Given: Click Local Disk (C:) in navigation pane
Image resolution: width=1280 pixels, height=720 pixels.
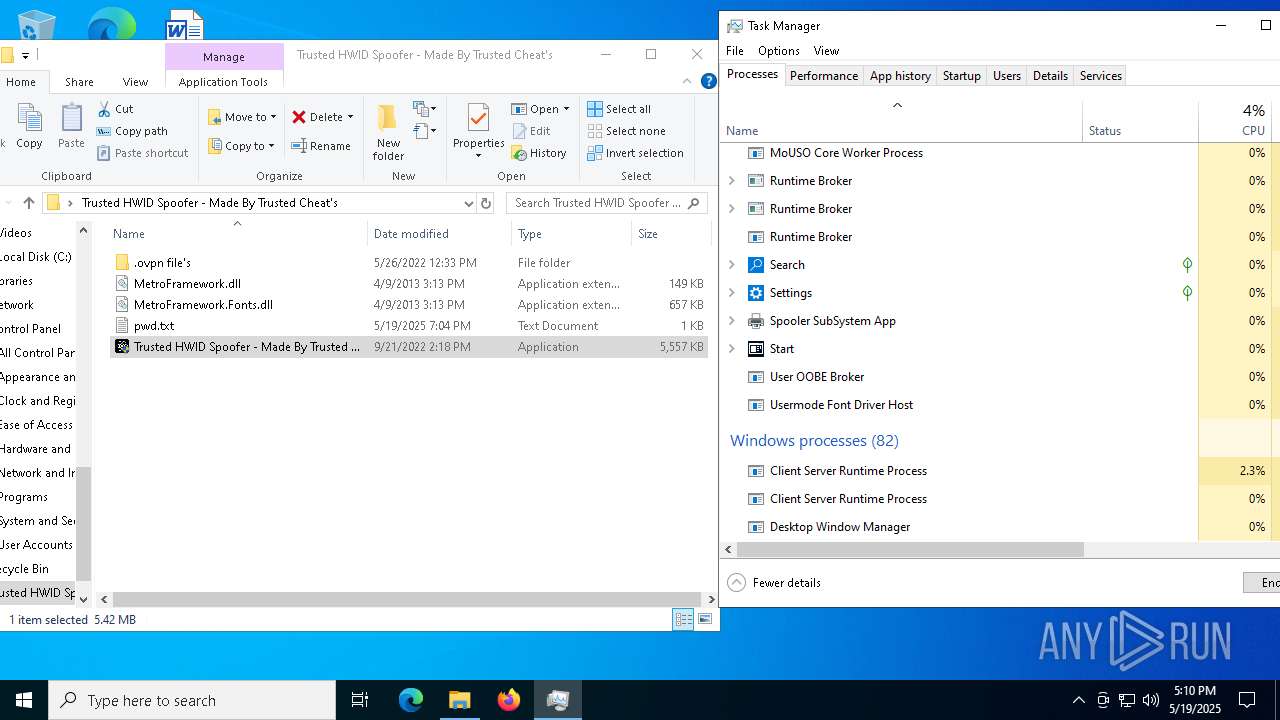Looking at the screenshot, I should pos(36,257).
